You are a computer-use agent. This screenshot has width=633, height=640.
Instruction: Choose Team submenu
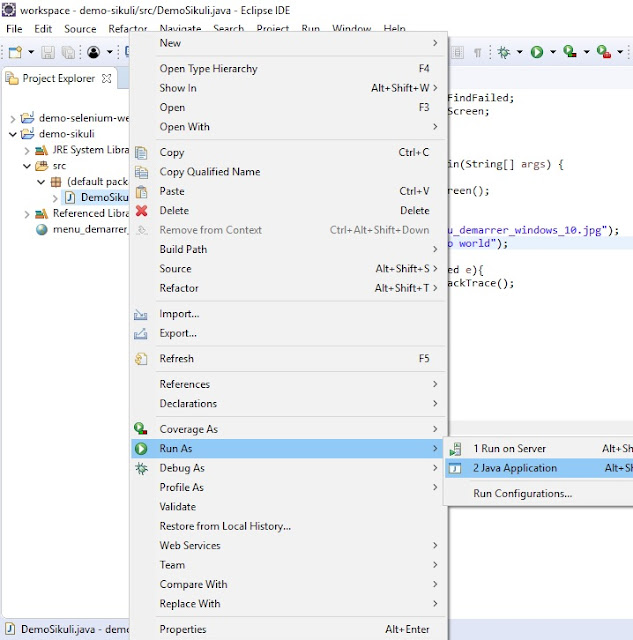click(289, 564)
